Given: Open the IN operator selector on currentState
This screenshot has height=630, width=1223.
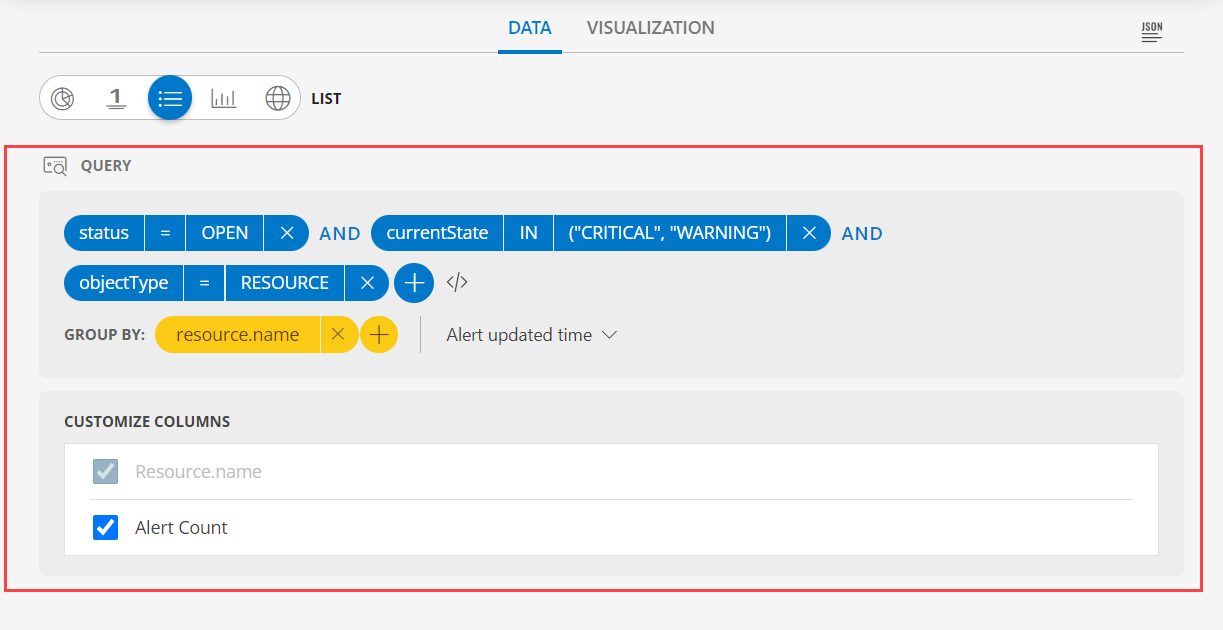Looking at the screenshot, I should tap(528, 232).
